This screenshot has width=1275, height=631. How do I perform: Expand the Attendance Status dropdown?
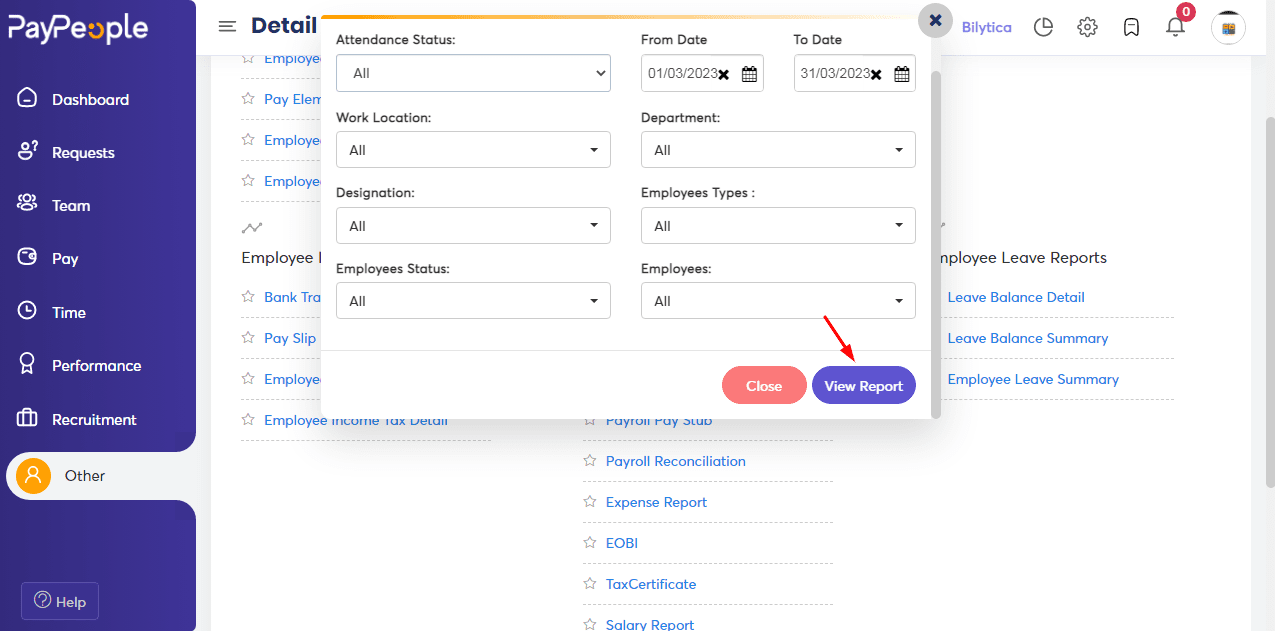[473, 73]
